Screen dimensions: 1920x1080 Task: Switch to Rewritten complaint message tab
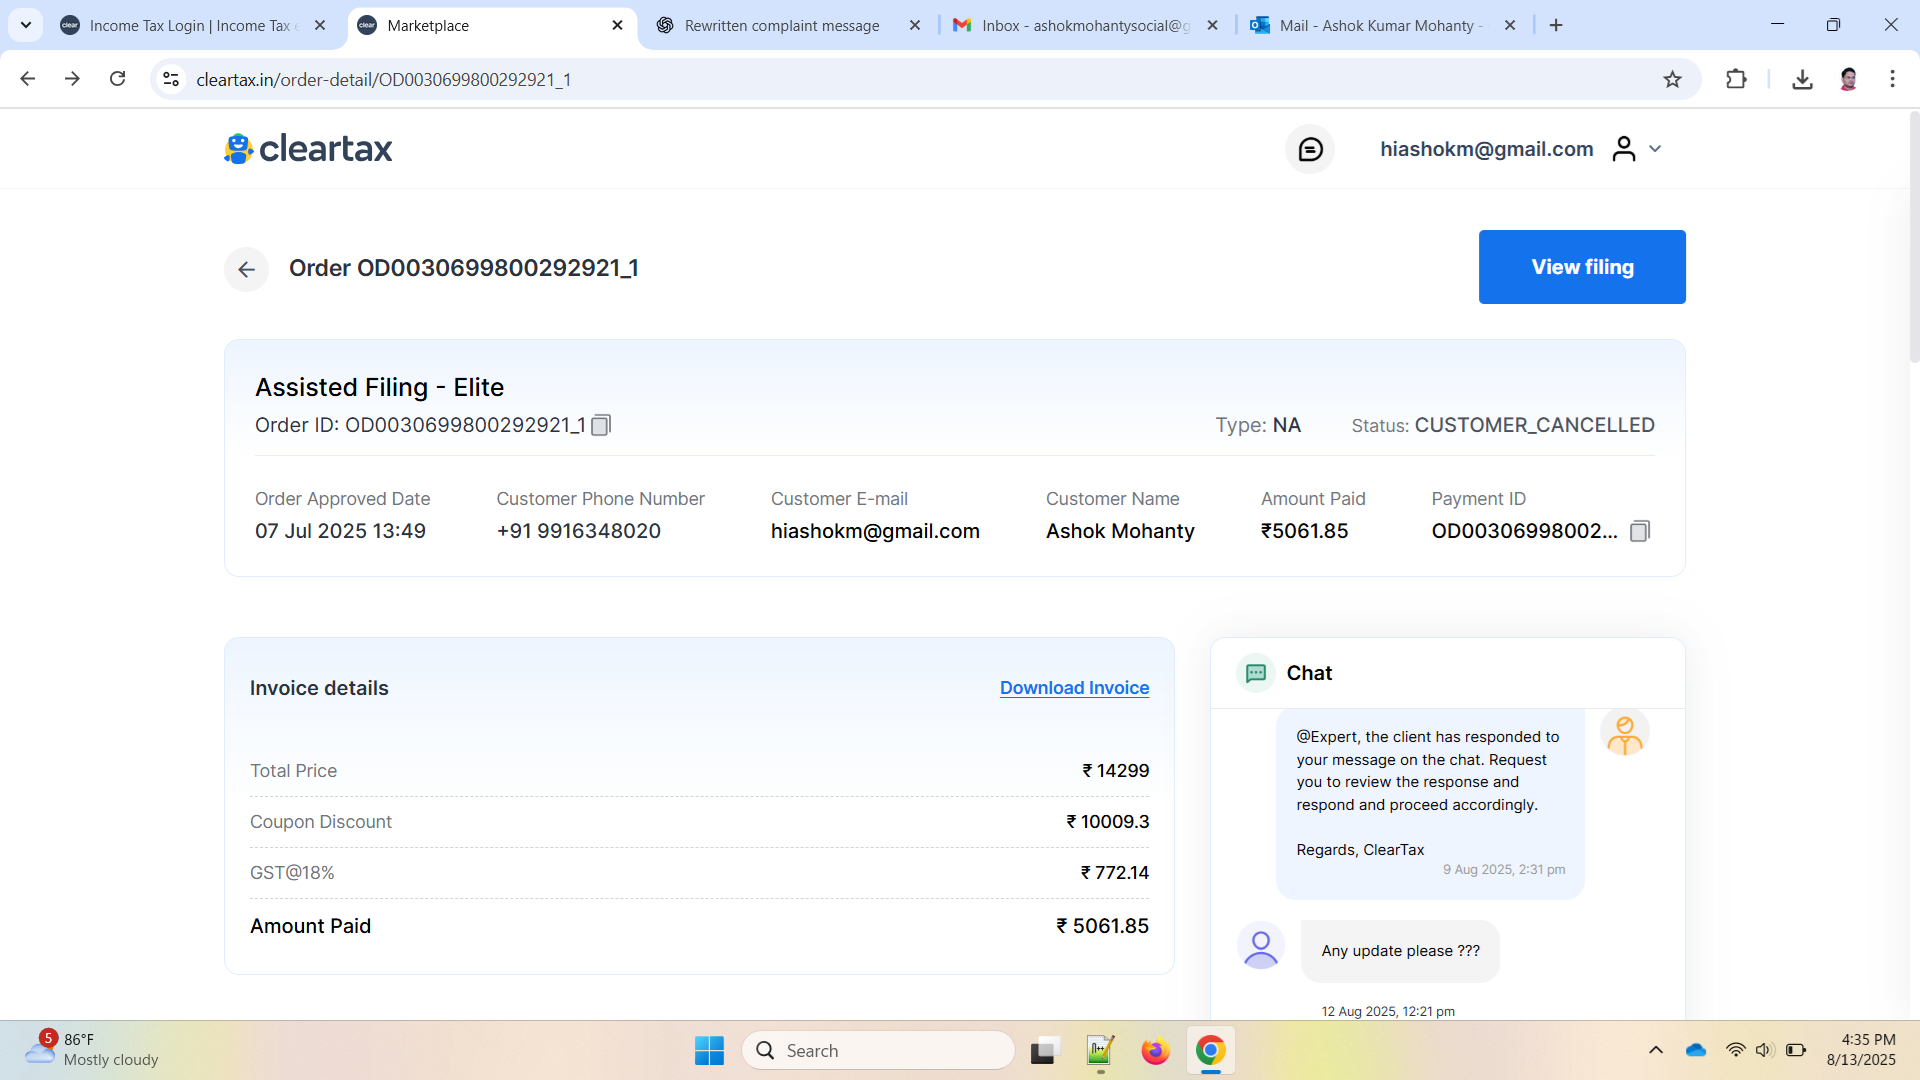[x=782, y=25]
